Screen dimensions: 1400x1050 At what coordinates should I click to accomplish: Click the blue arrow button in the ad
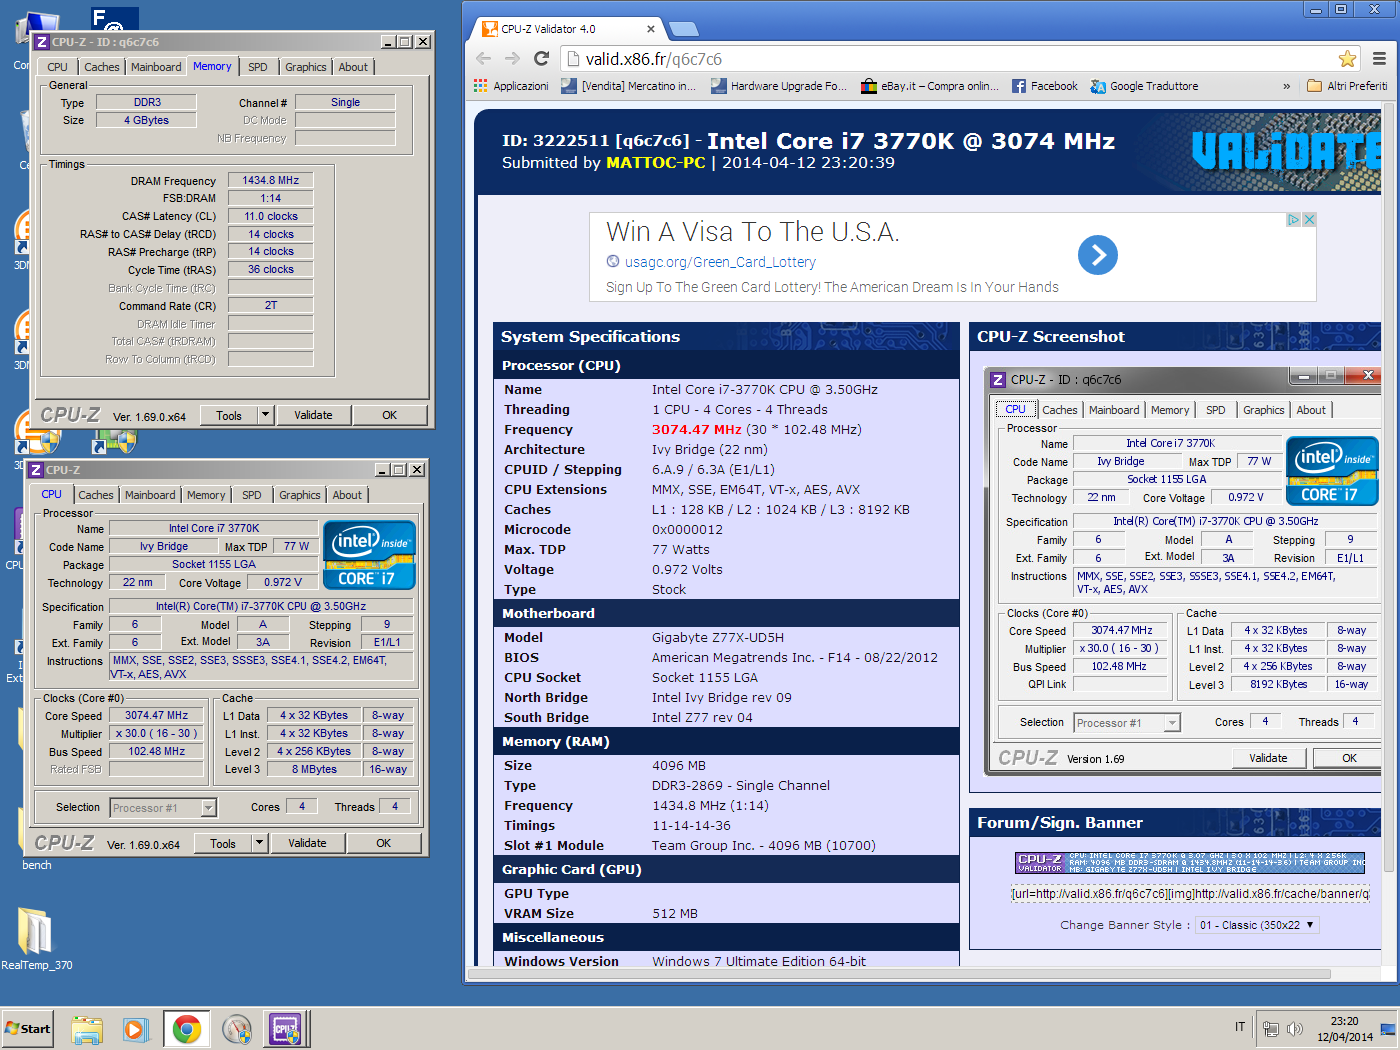1097,255
